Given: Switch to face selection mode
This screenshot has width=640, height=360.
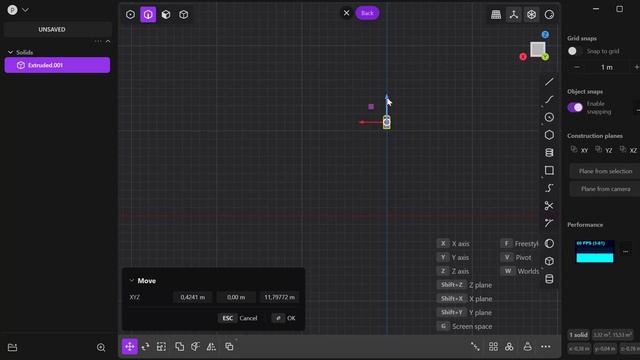Looking at the screenshot, I should point(166,15).
